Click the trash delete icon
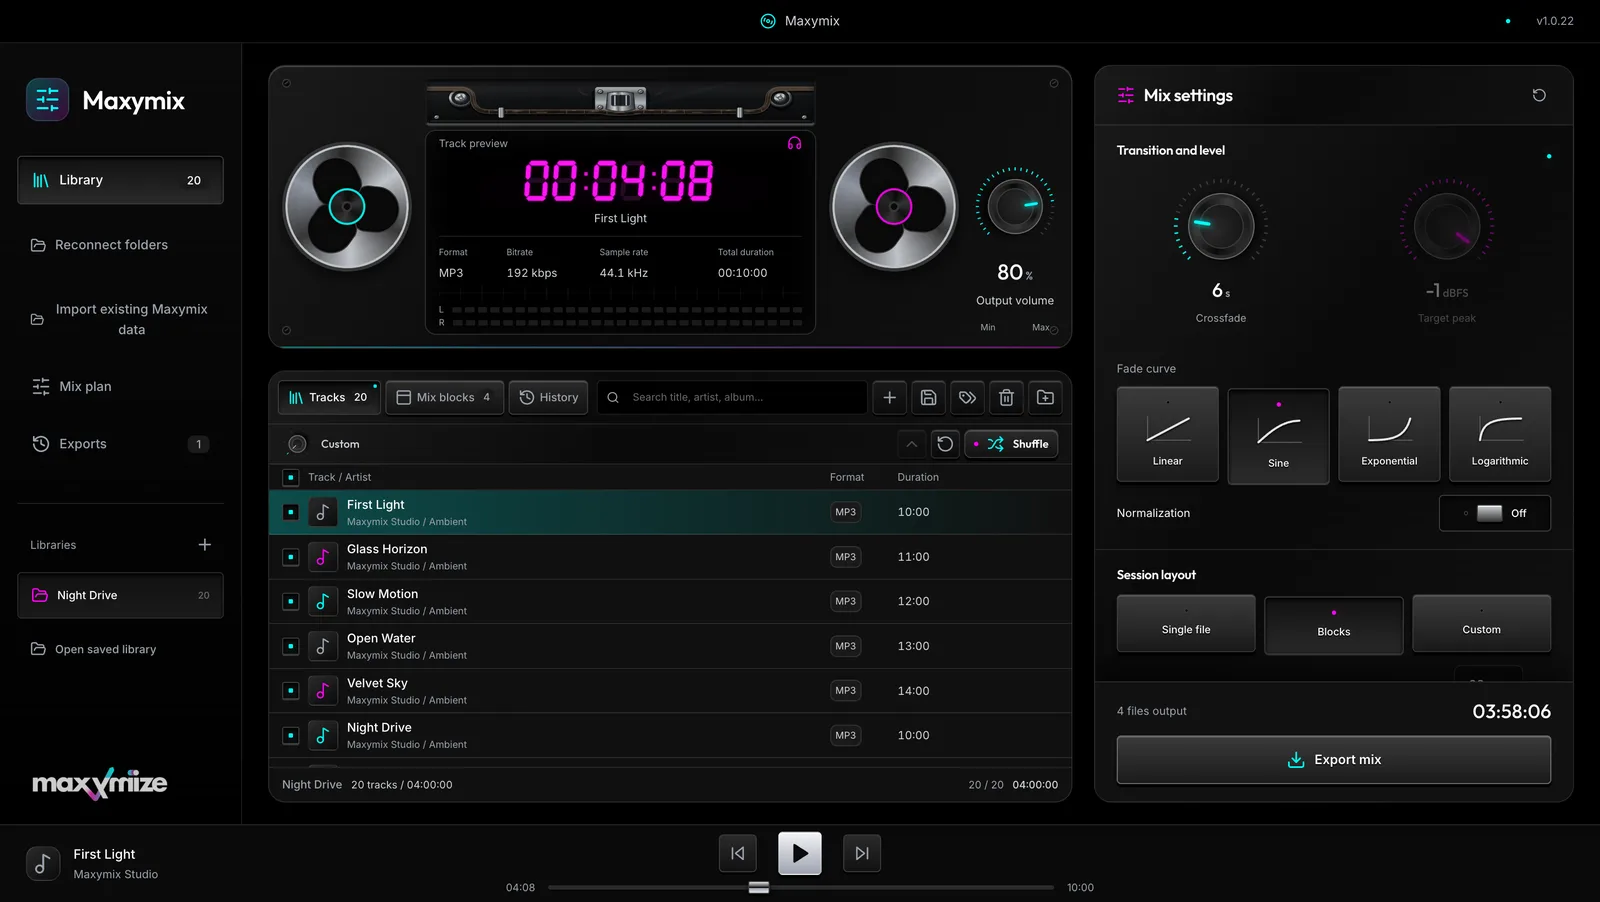This screenshot has width=1600, height=902. [1006, 398]
